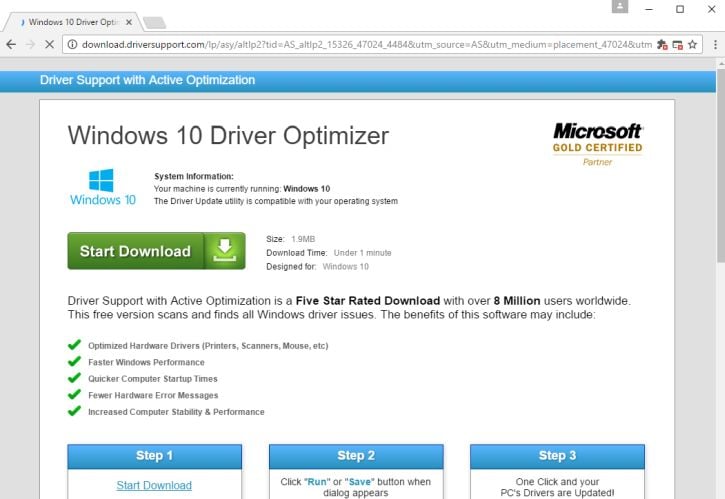Viewport: 725px width, 499px height.
Task: Click the Step 2 header
Action: (356, 456)
